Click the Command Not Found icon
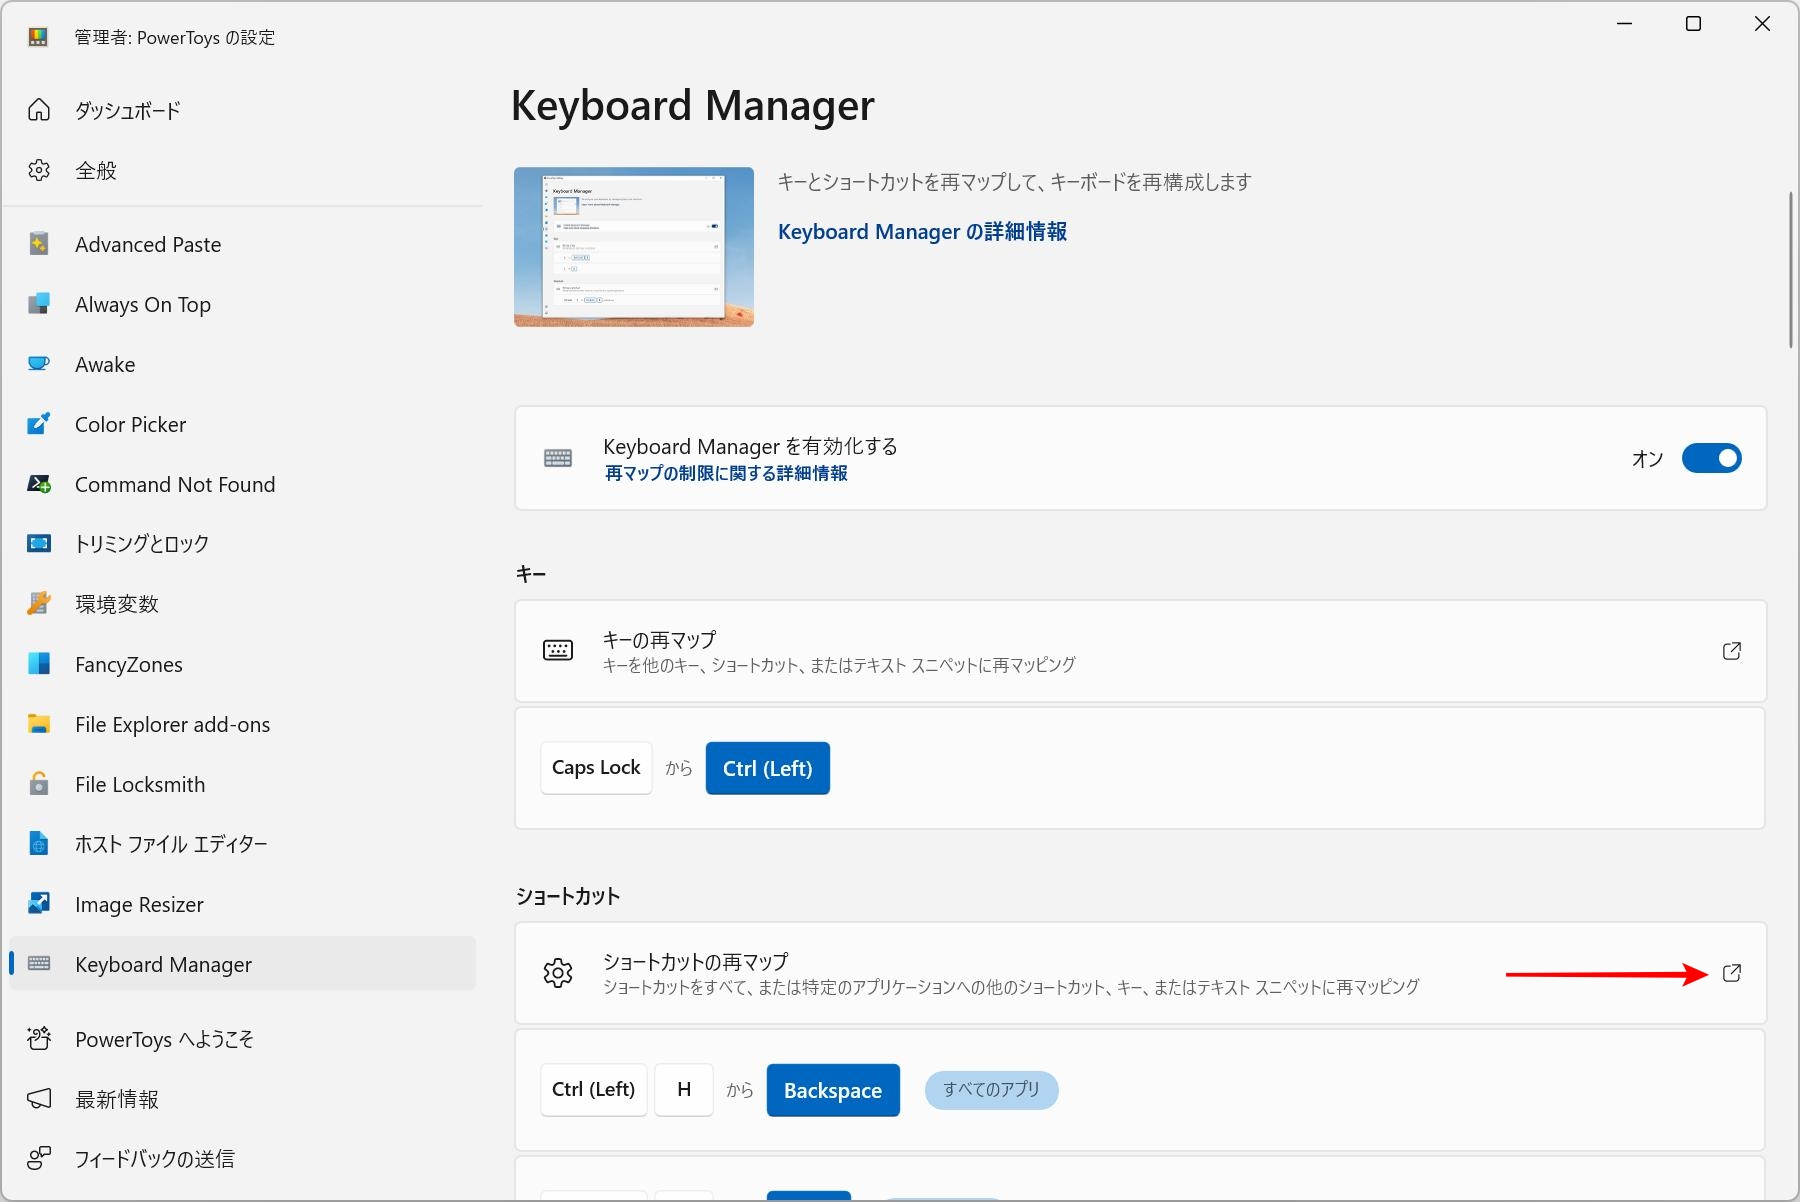This screenshot has height=1202, width=1800. coord(39,484)
